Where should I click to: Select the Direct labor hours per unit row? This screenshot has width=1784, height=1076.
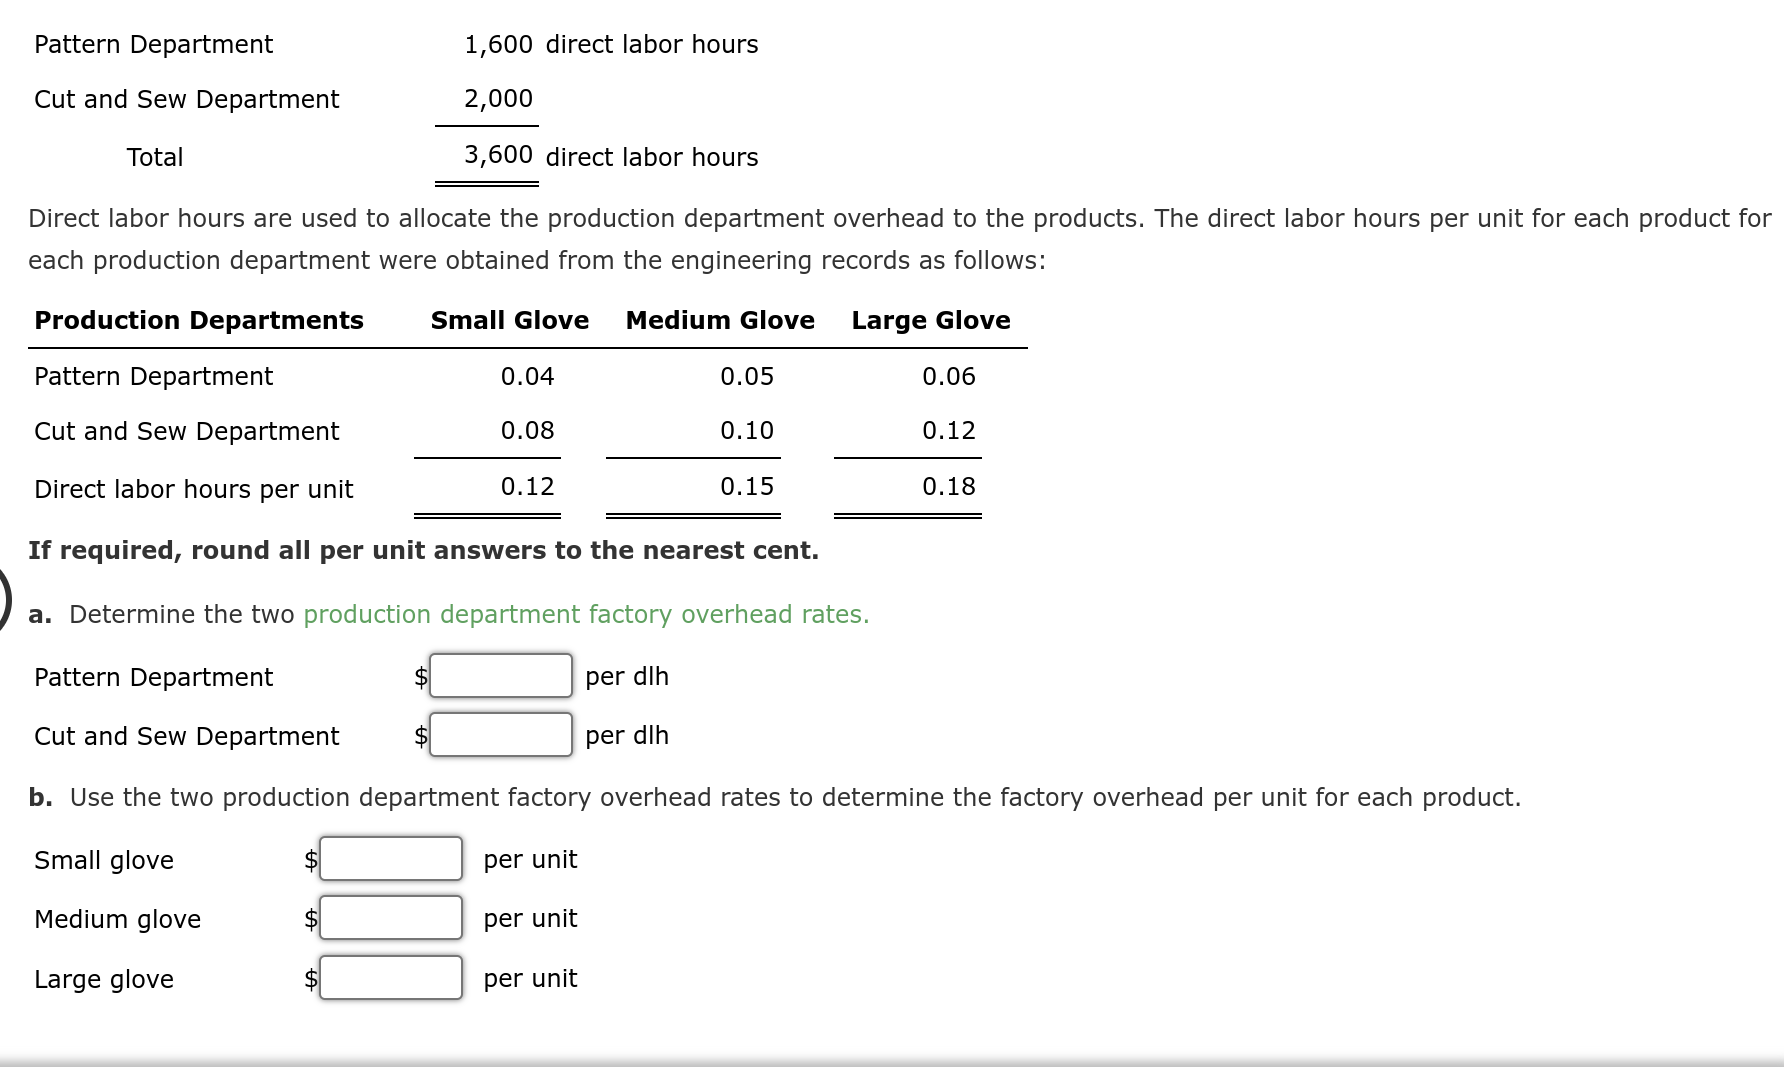pos(193,489)
